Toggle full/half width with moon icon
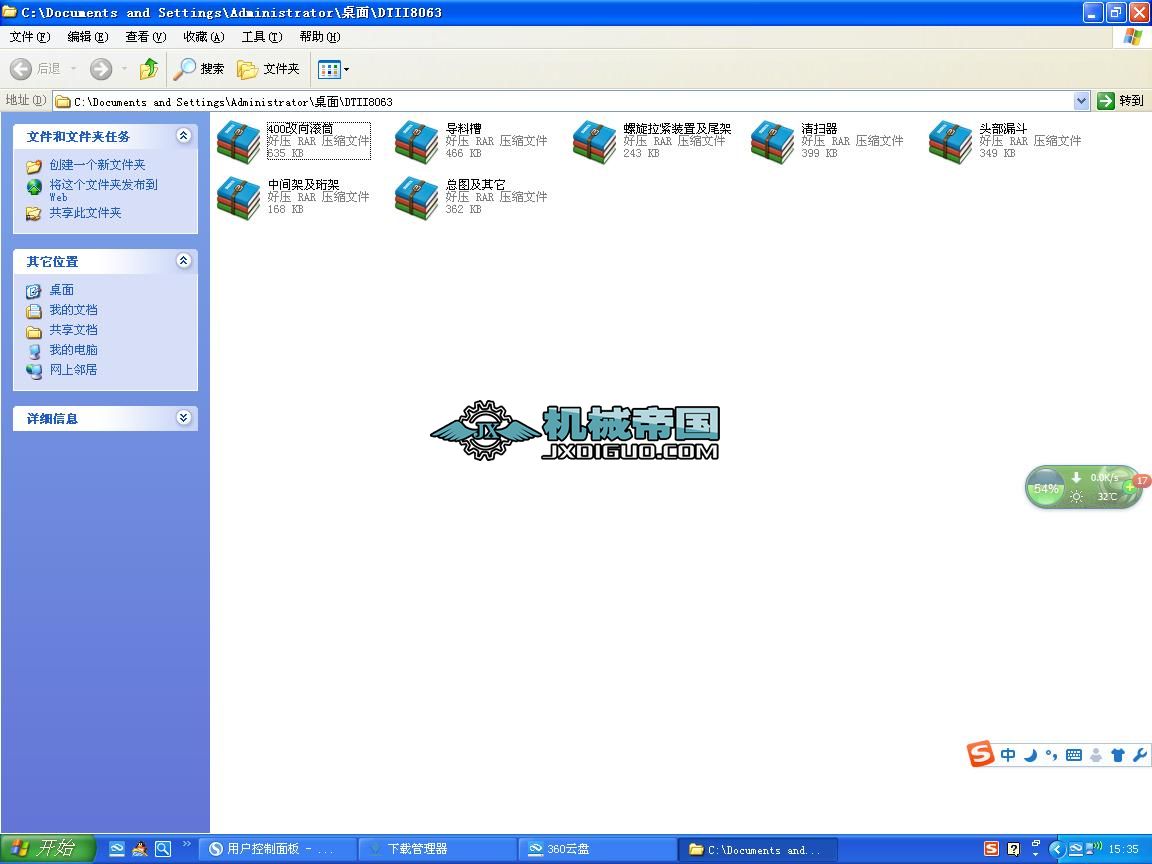Screen dimensions: 1152x864 [x=1030, y=755]
